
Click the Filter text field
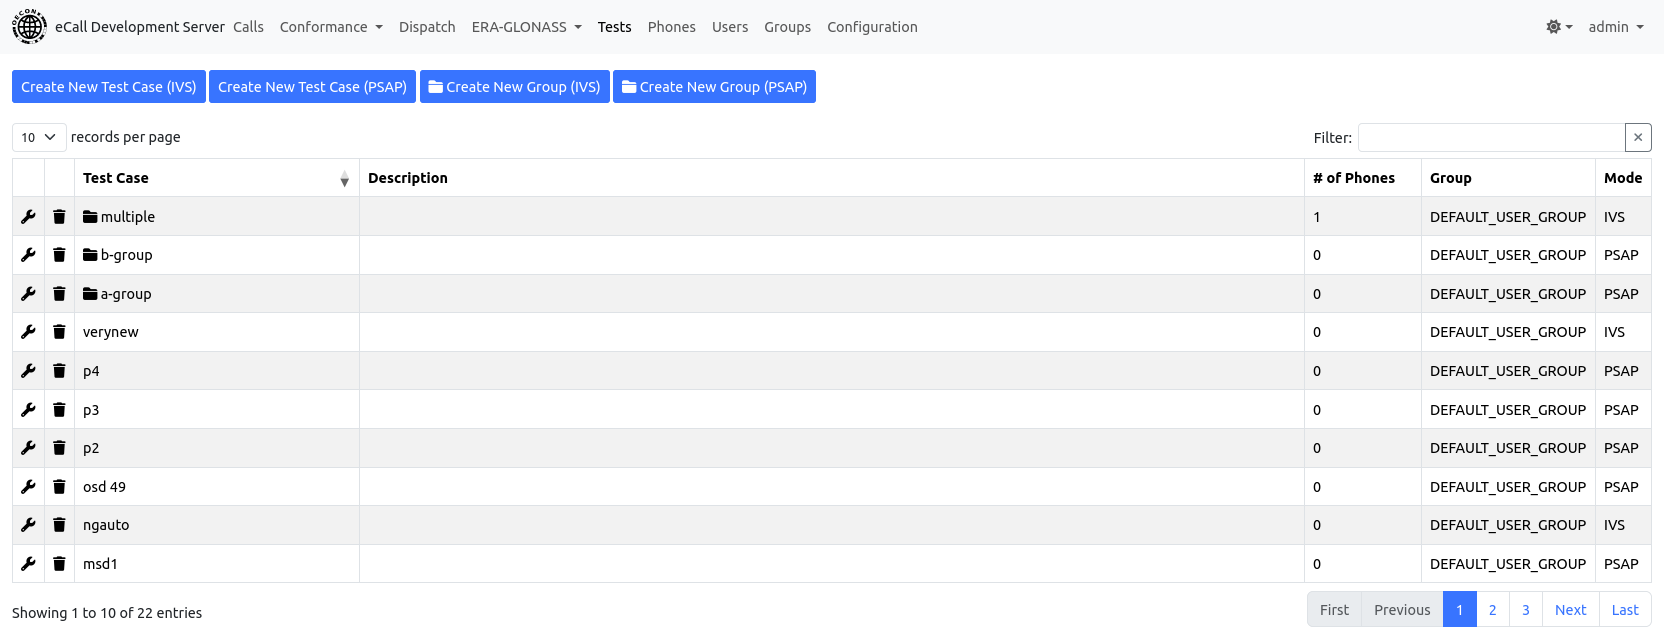pos(1490,138)
